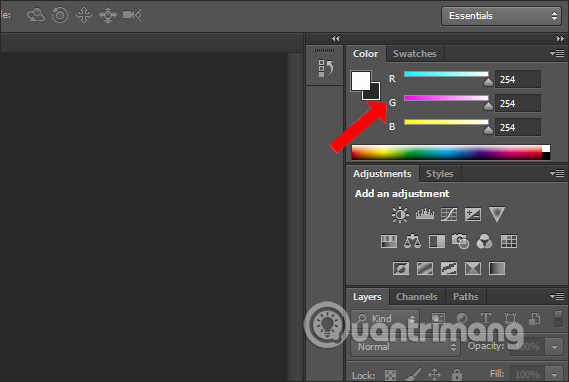Viewport: 569px width, 382px height.
Task: Select the 3D Pan Object icon
Action: pyautogui.click(x=84, y=15)
